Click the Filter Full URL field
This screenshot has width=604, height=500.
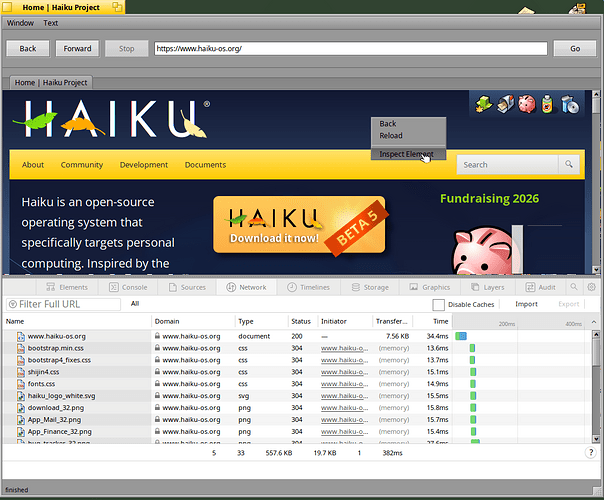(x=64, y=304)
